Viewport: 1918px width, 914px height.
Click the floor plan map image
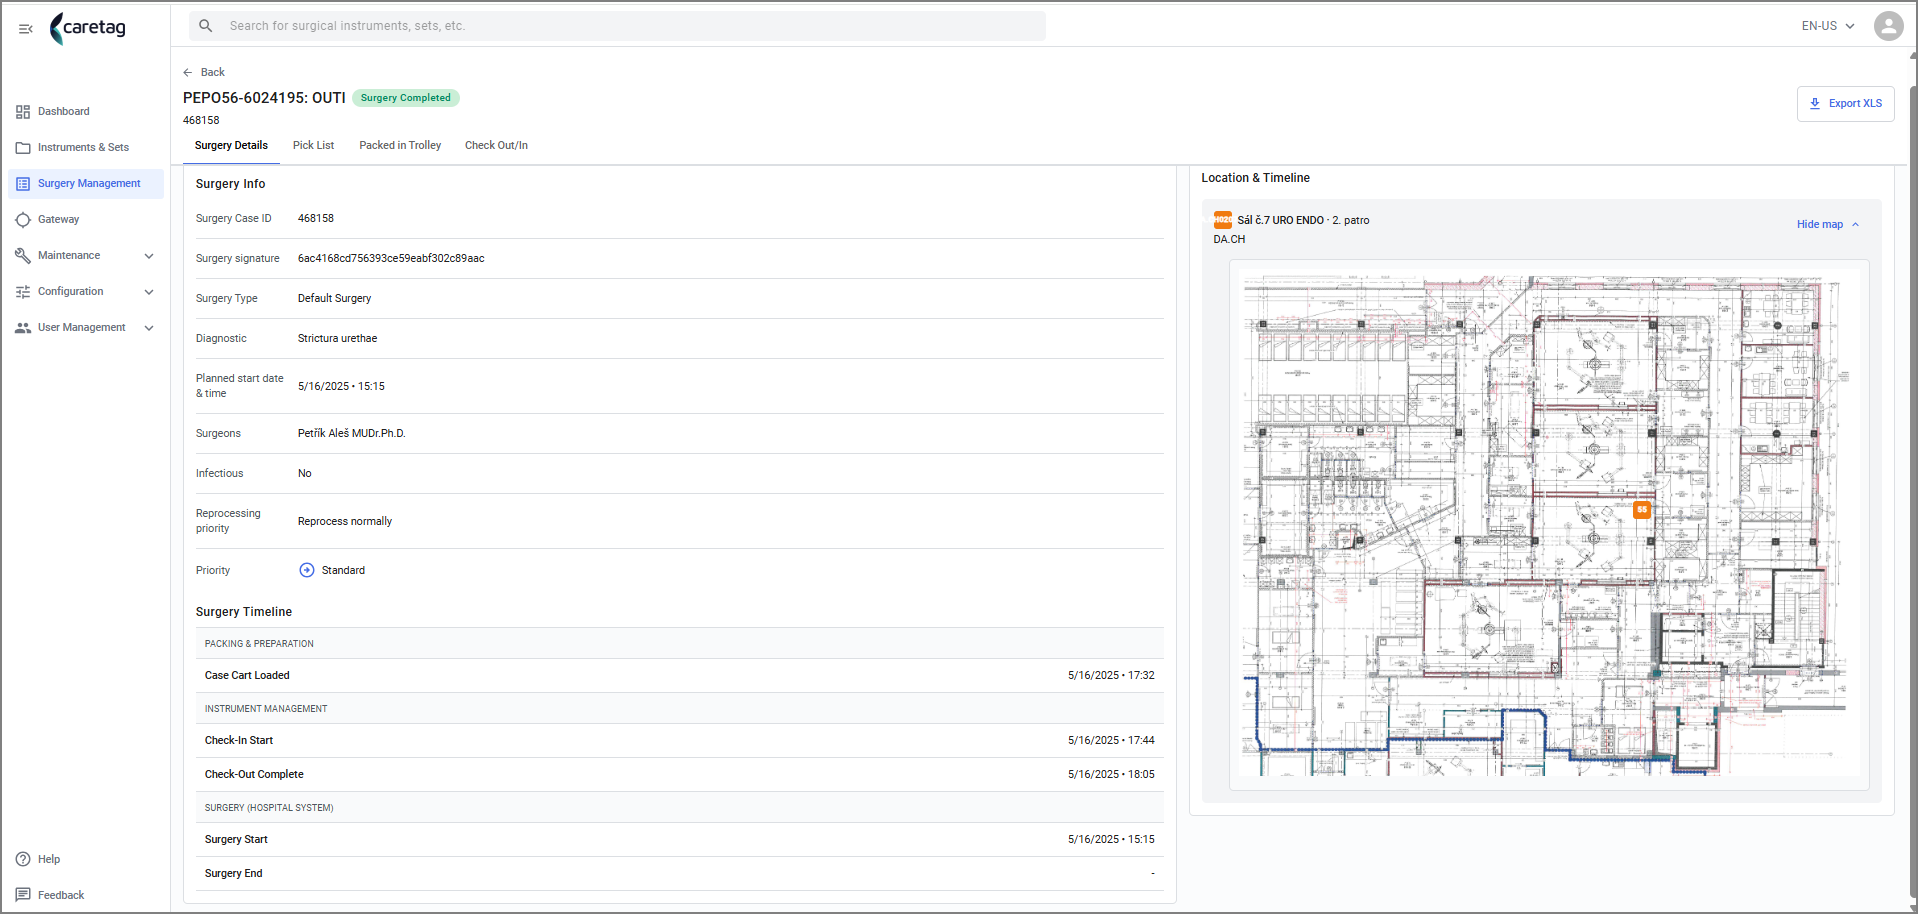coord(1548,525)
